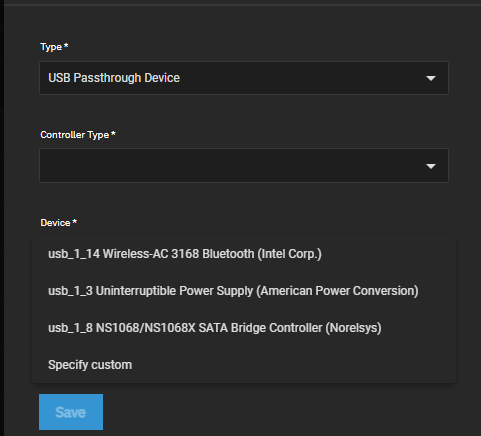This screenshot has height=436, width=481.
Task: Select the Specify custom option
Action: click(x=244, y=365)
